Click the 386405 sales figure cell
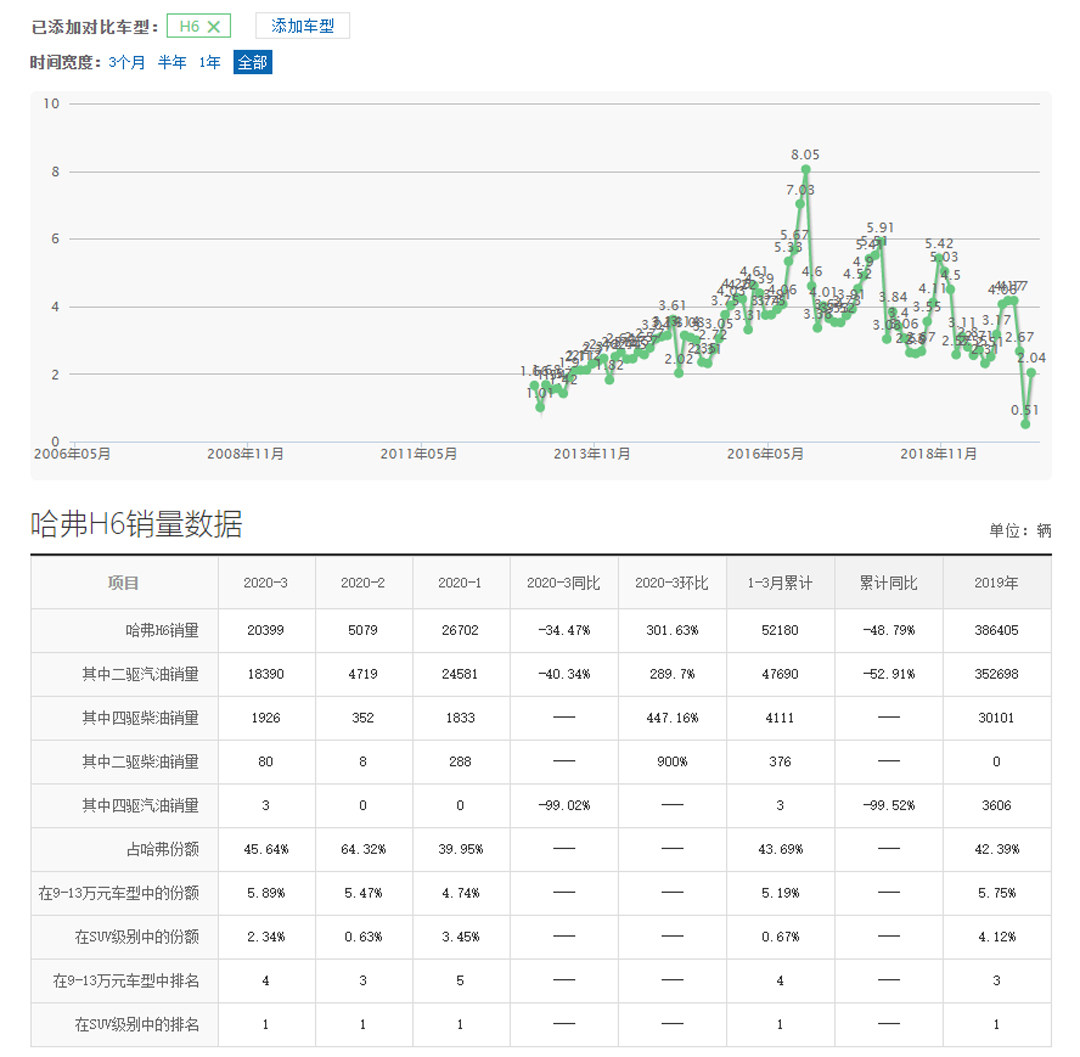Image resolution: width=1080 pixels, height=1057 pixels. pyautogui.click(x=996, y=630)
